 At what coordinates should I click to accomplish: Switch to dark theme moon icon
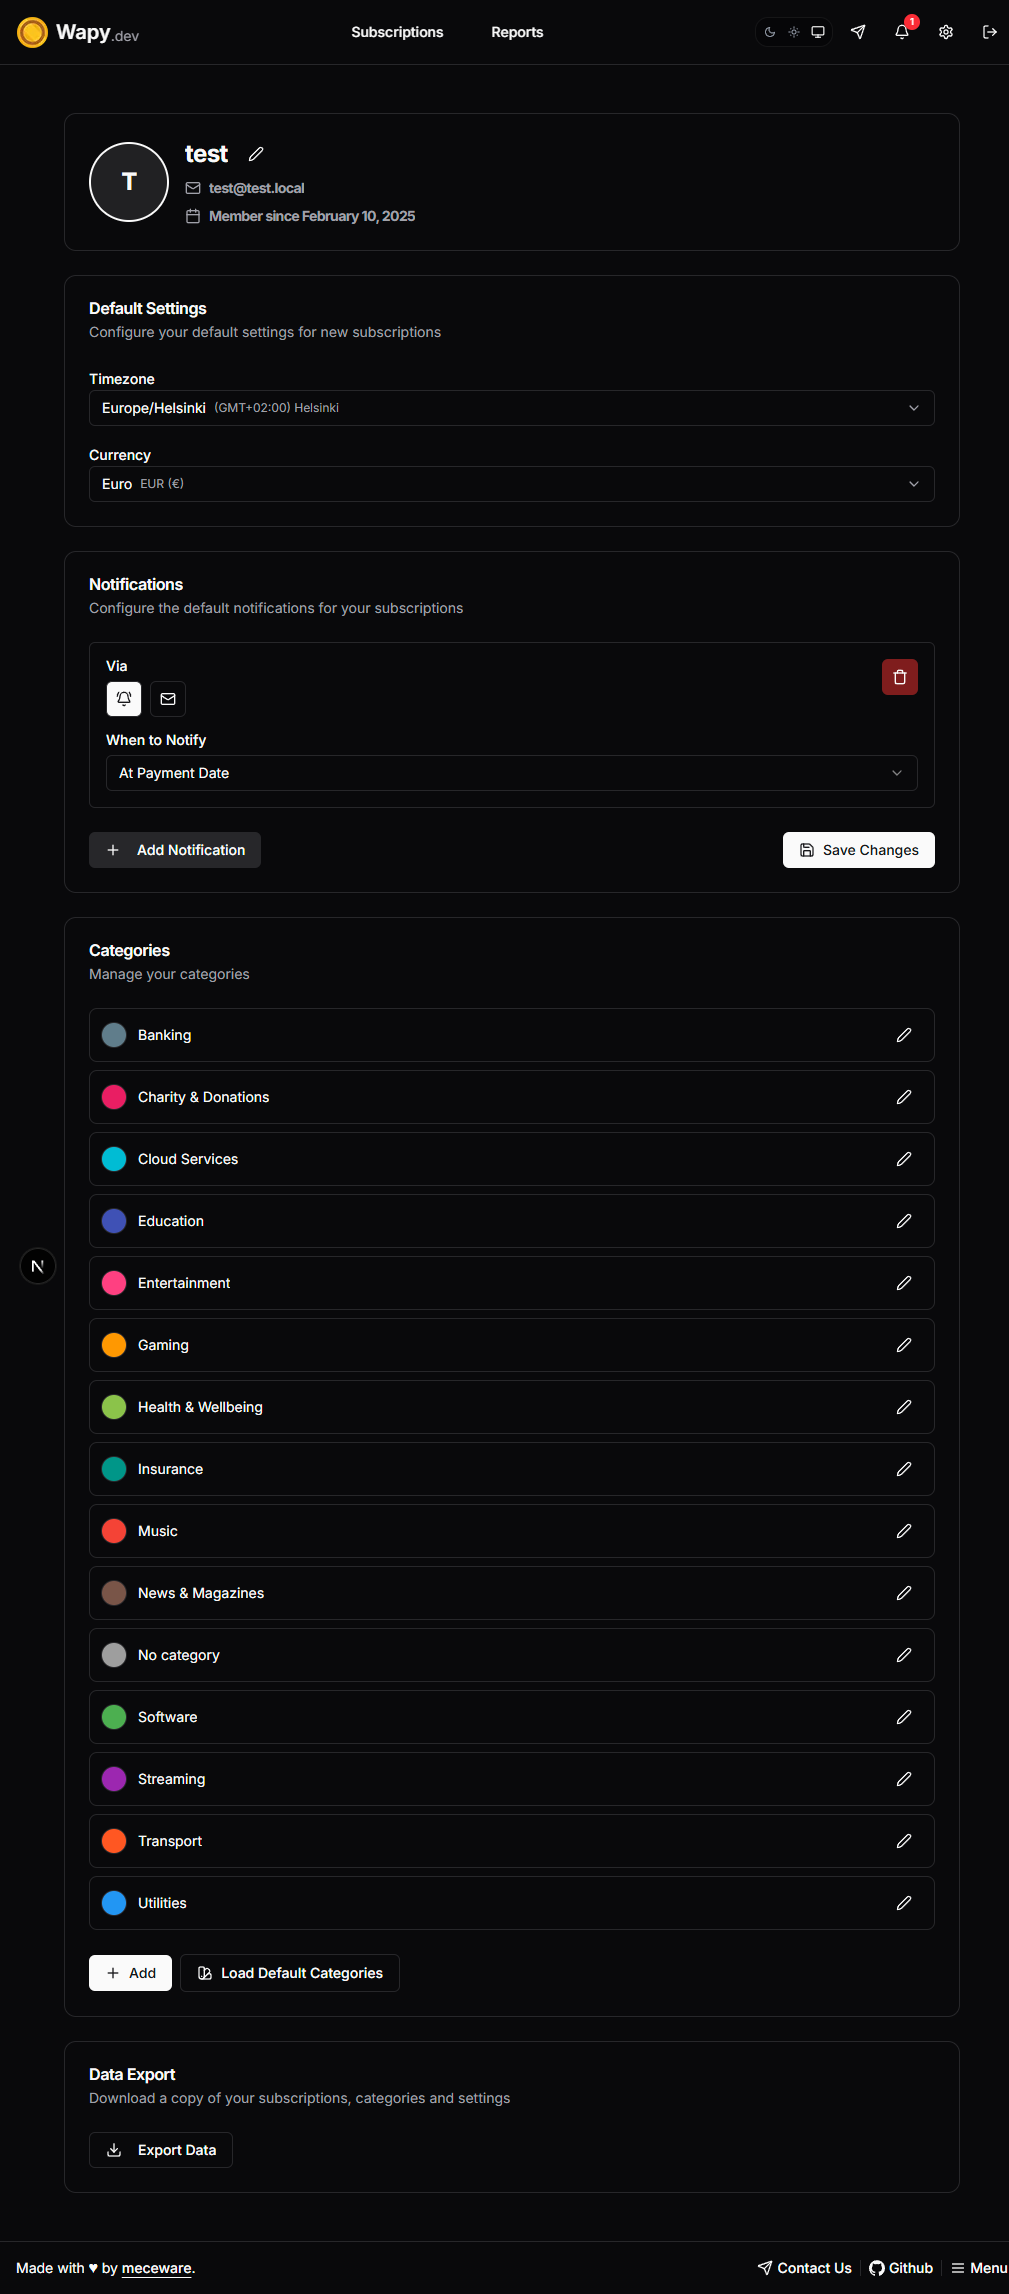point(770,32)
